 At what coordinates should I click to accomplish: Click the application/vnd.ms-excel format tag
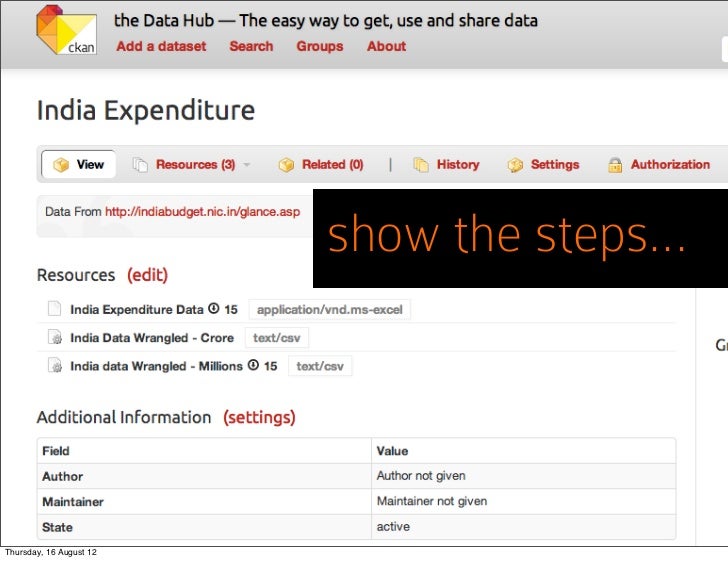[x=330, y=310]
